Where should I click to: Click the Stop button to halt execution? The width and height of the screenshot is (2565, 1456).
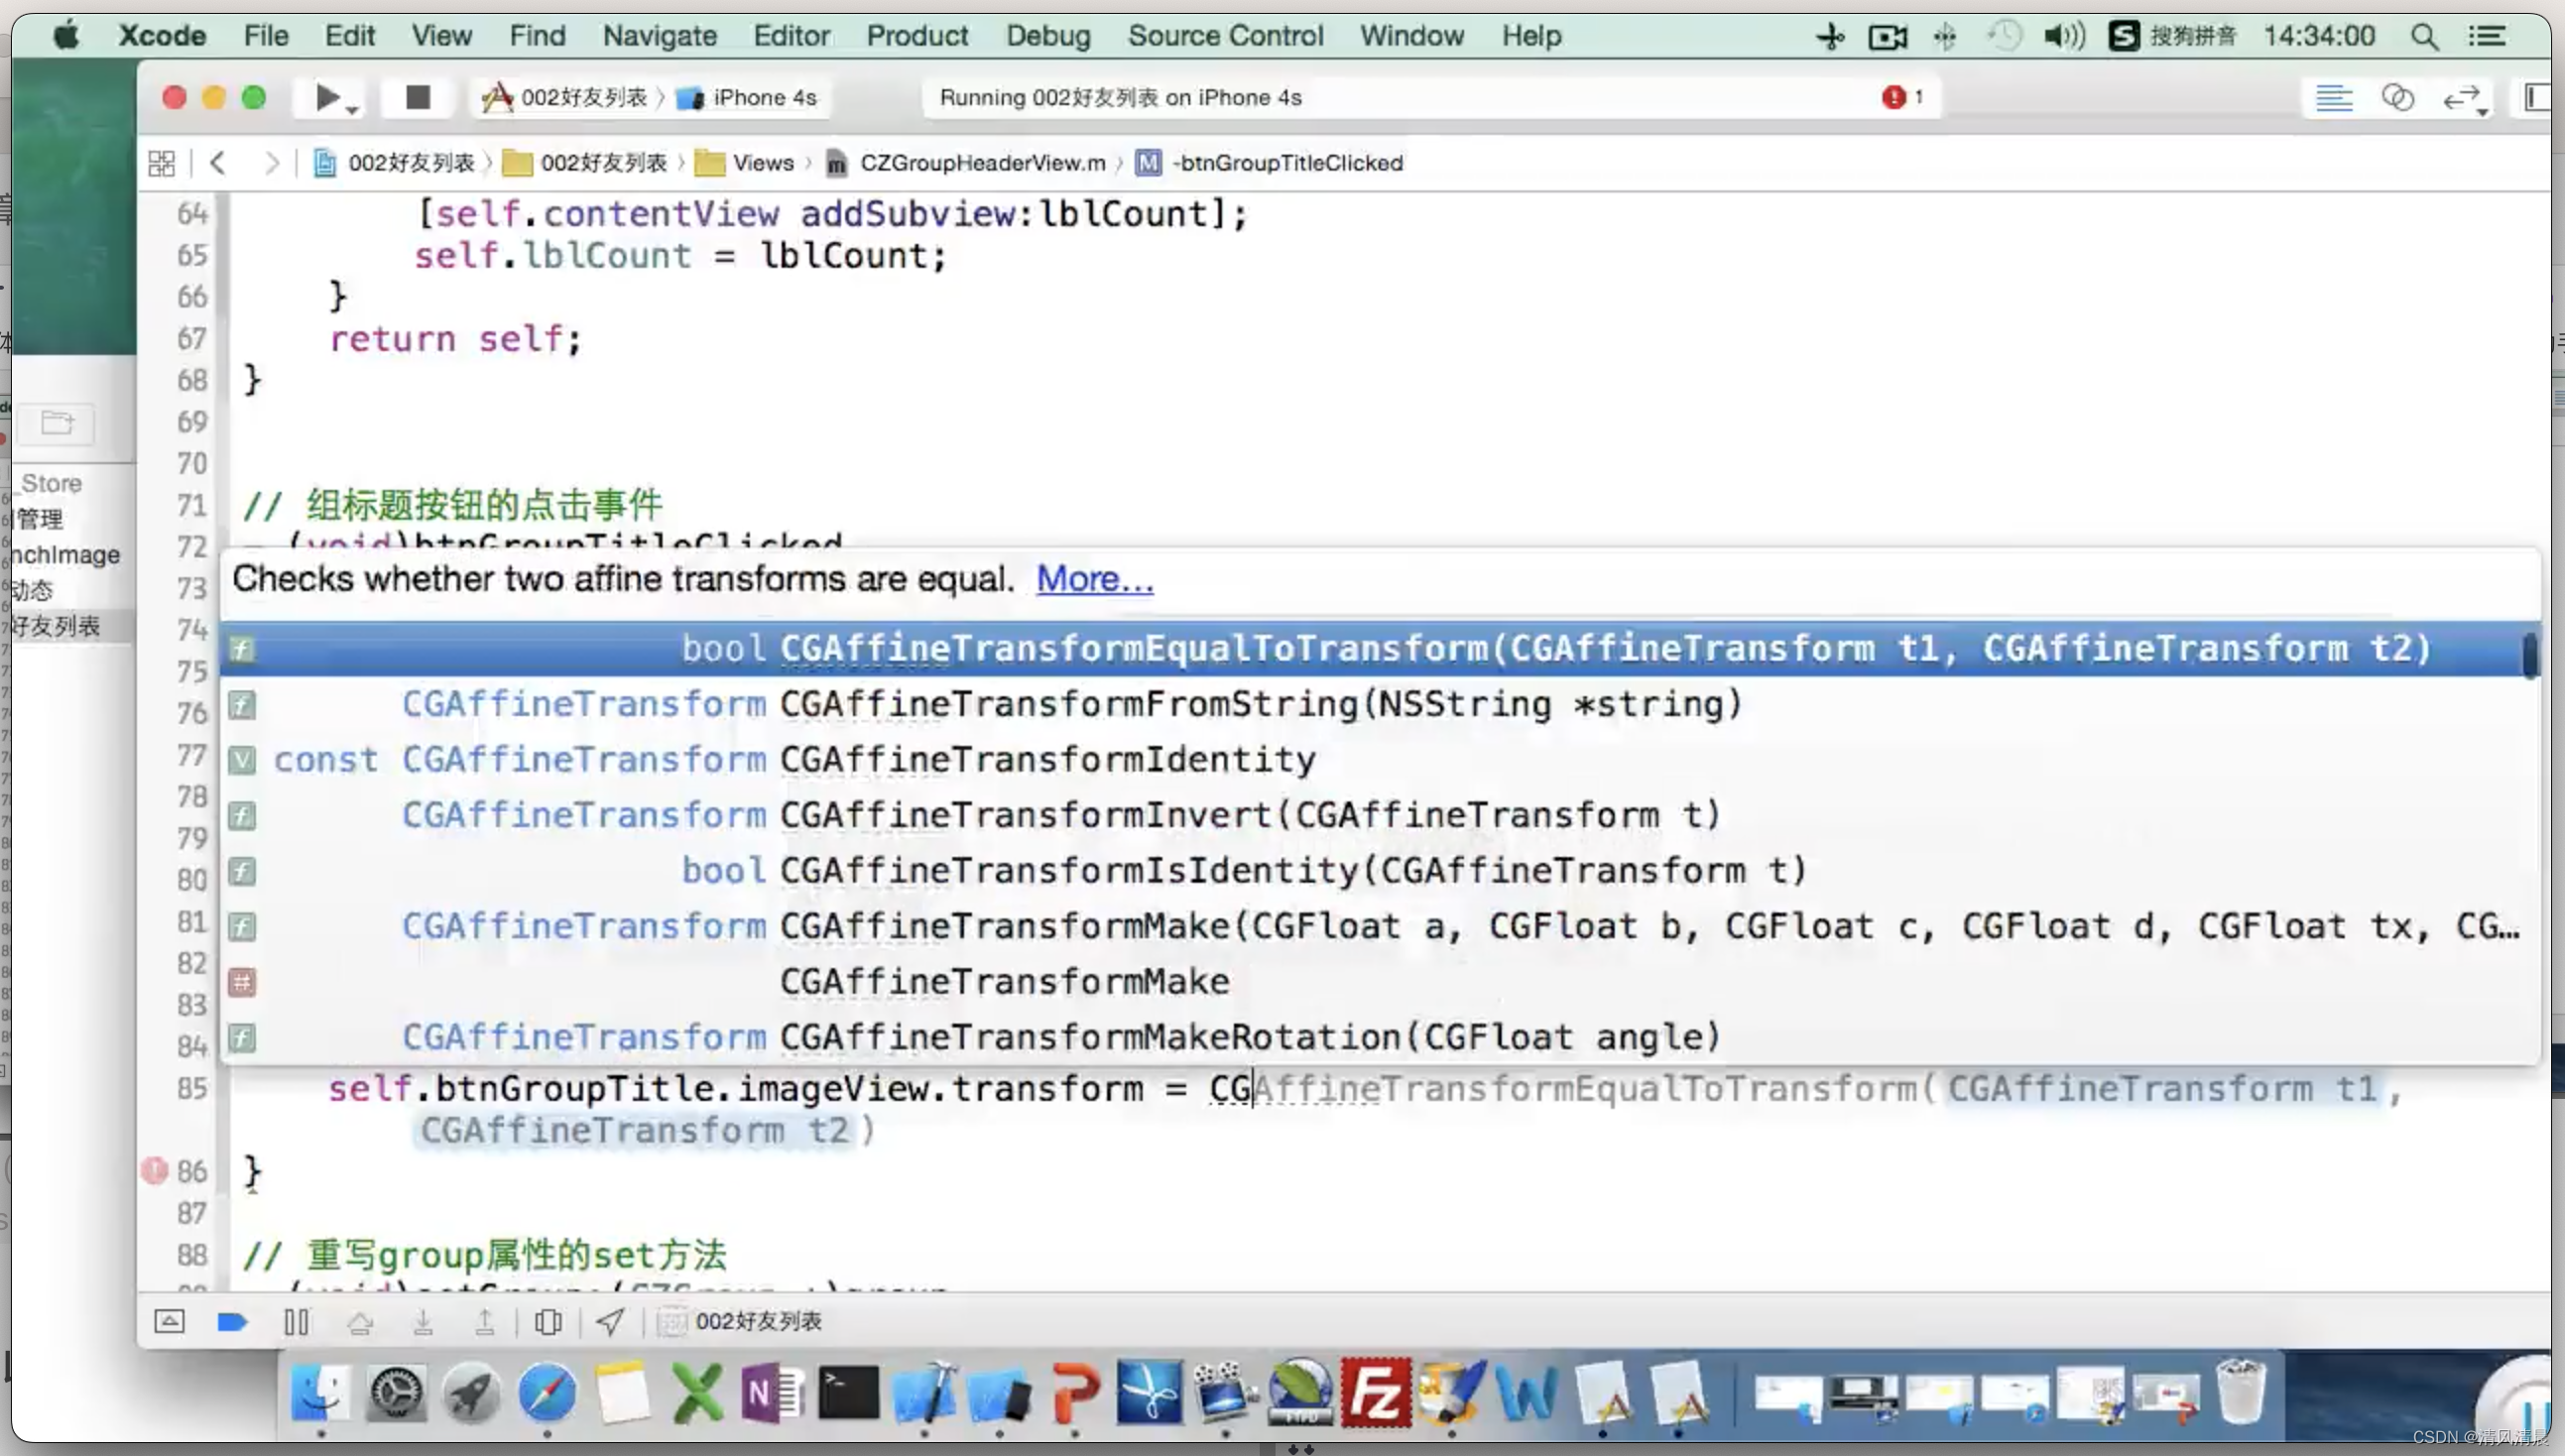pos(416,97)
